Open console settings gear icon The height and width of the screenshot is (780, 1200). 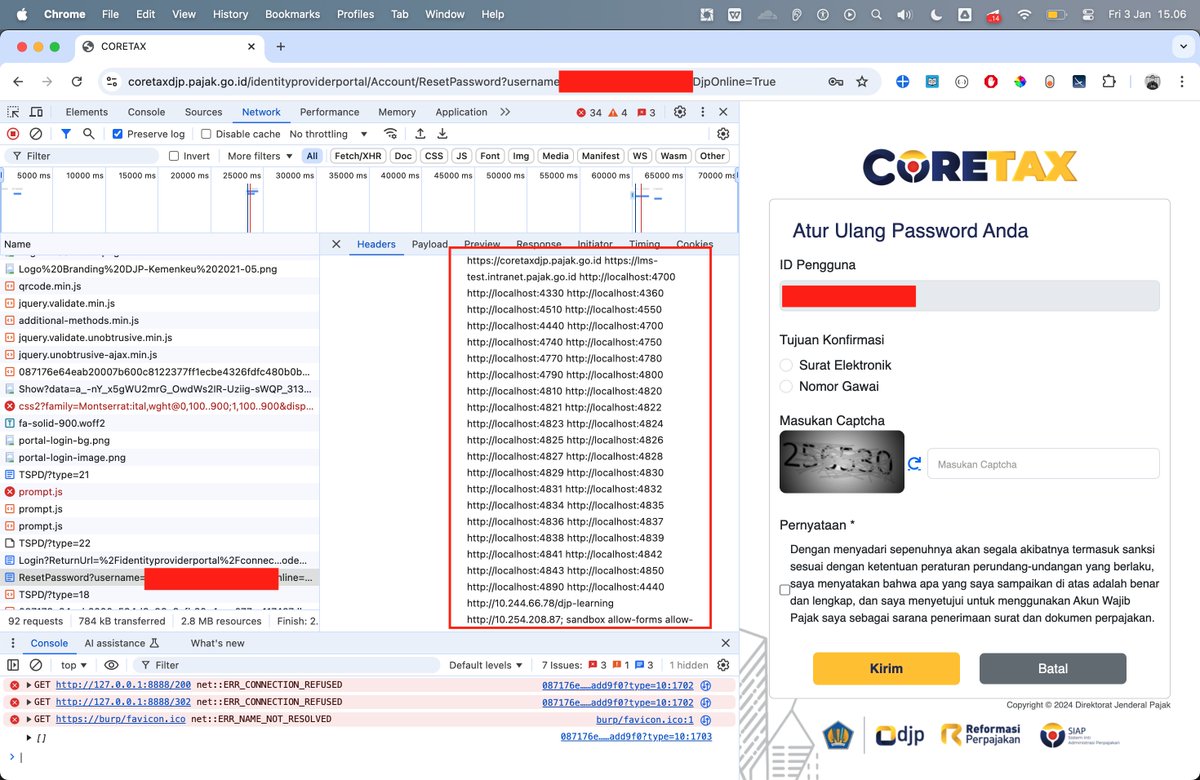click(x=724, y=665)
